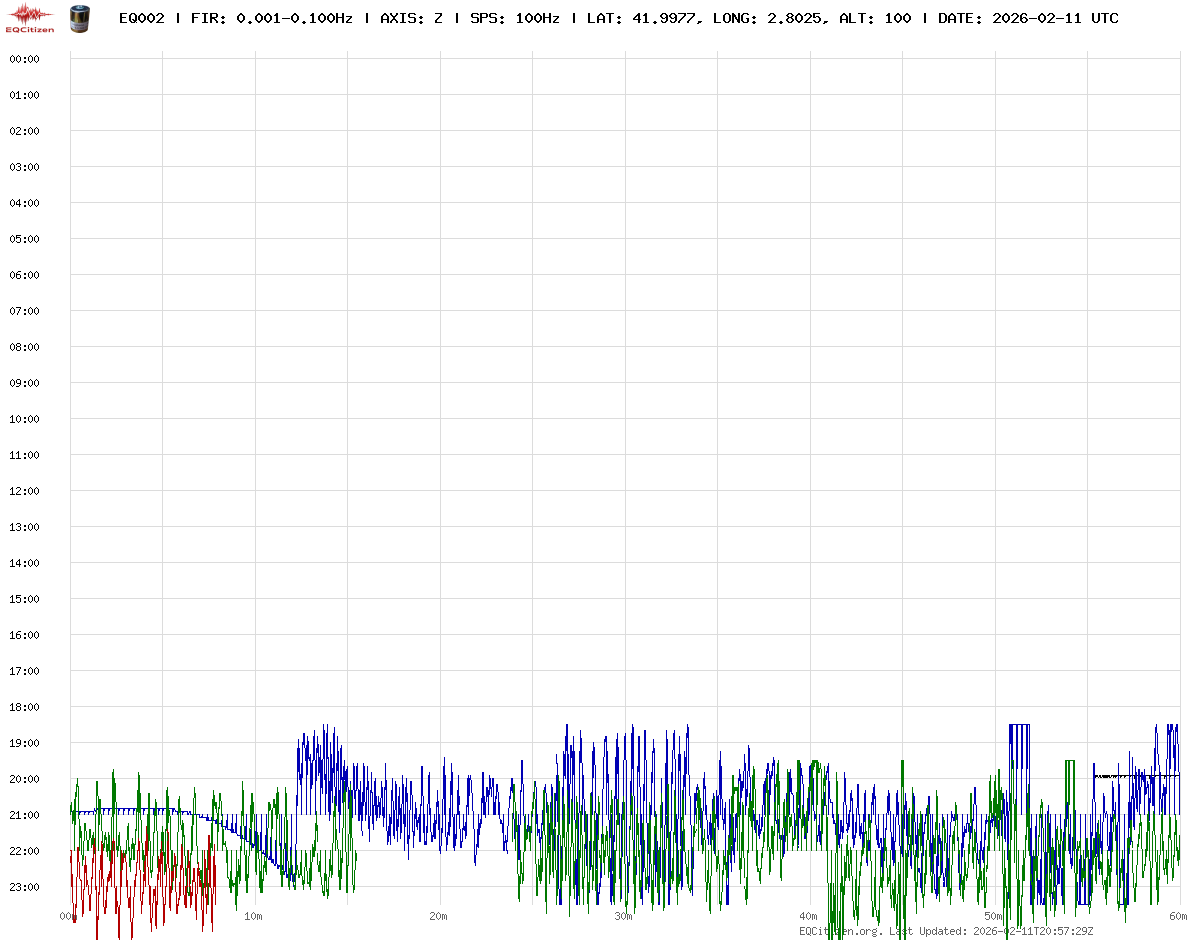Click the red seismic trace at bottom left

(120, 880)
